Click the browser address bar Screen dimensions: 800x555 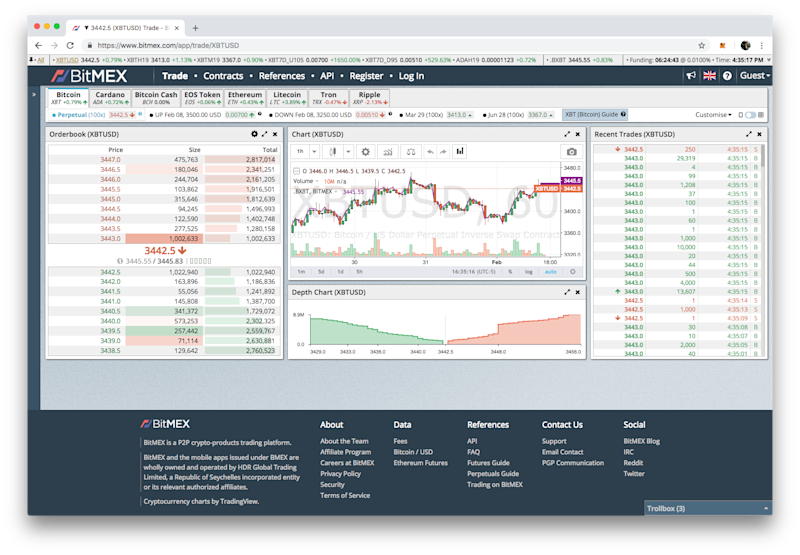tap(388, 45)
